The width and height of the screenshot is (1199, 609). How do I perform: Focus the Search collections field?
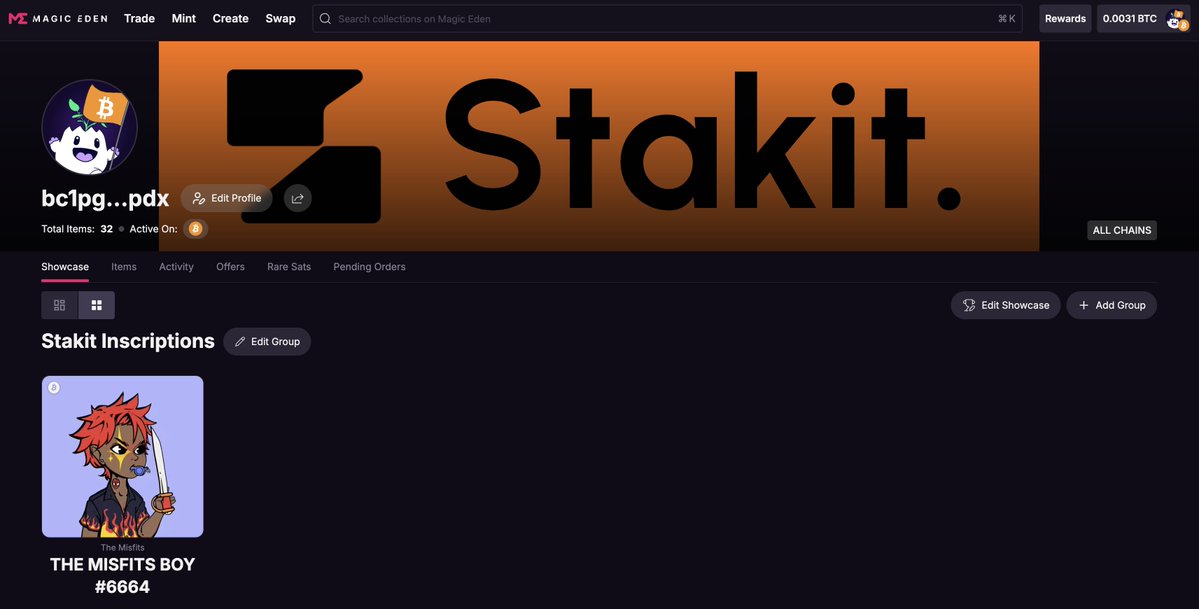pos(667,18)
